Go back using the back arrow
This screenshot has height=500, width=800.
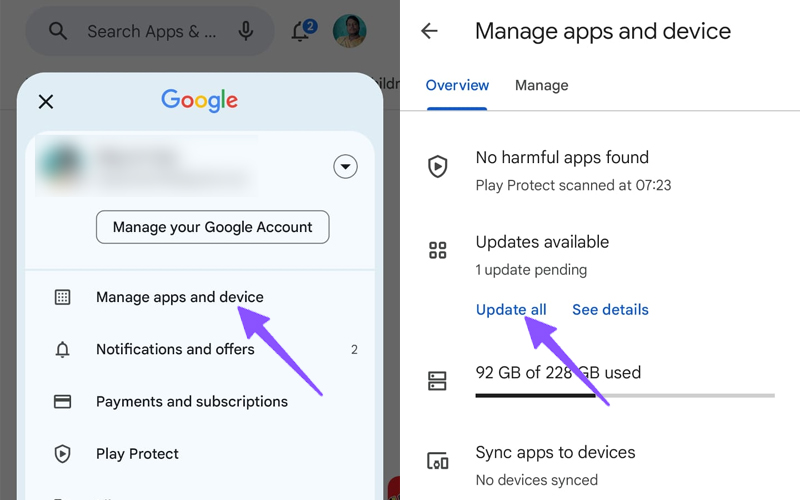(x=430, y=31)
